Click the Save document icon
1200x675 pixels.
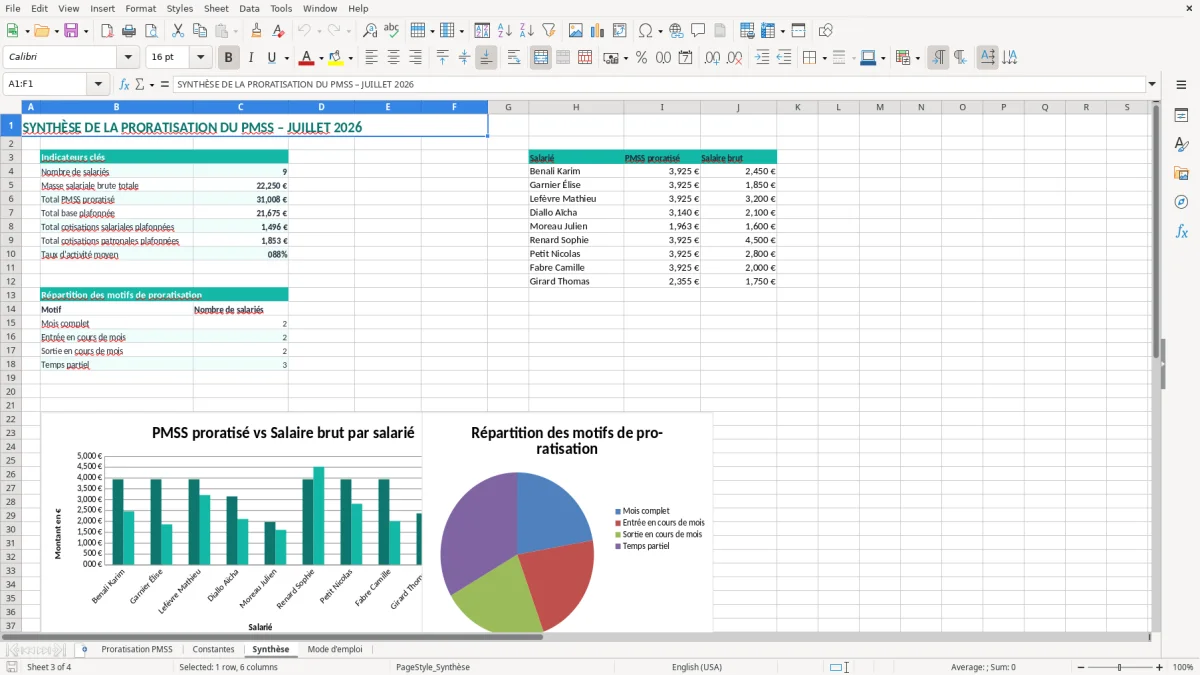point(71,31)
